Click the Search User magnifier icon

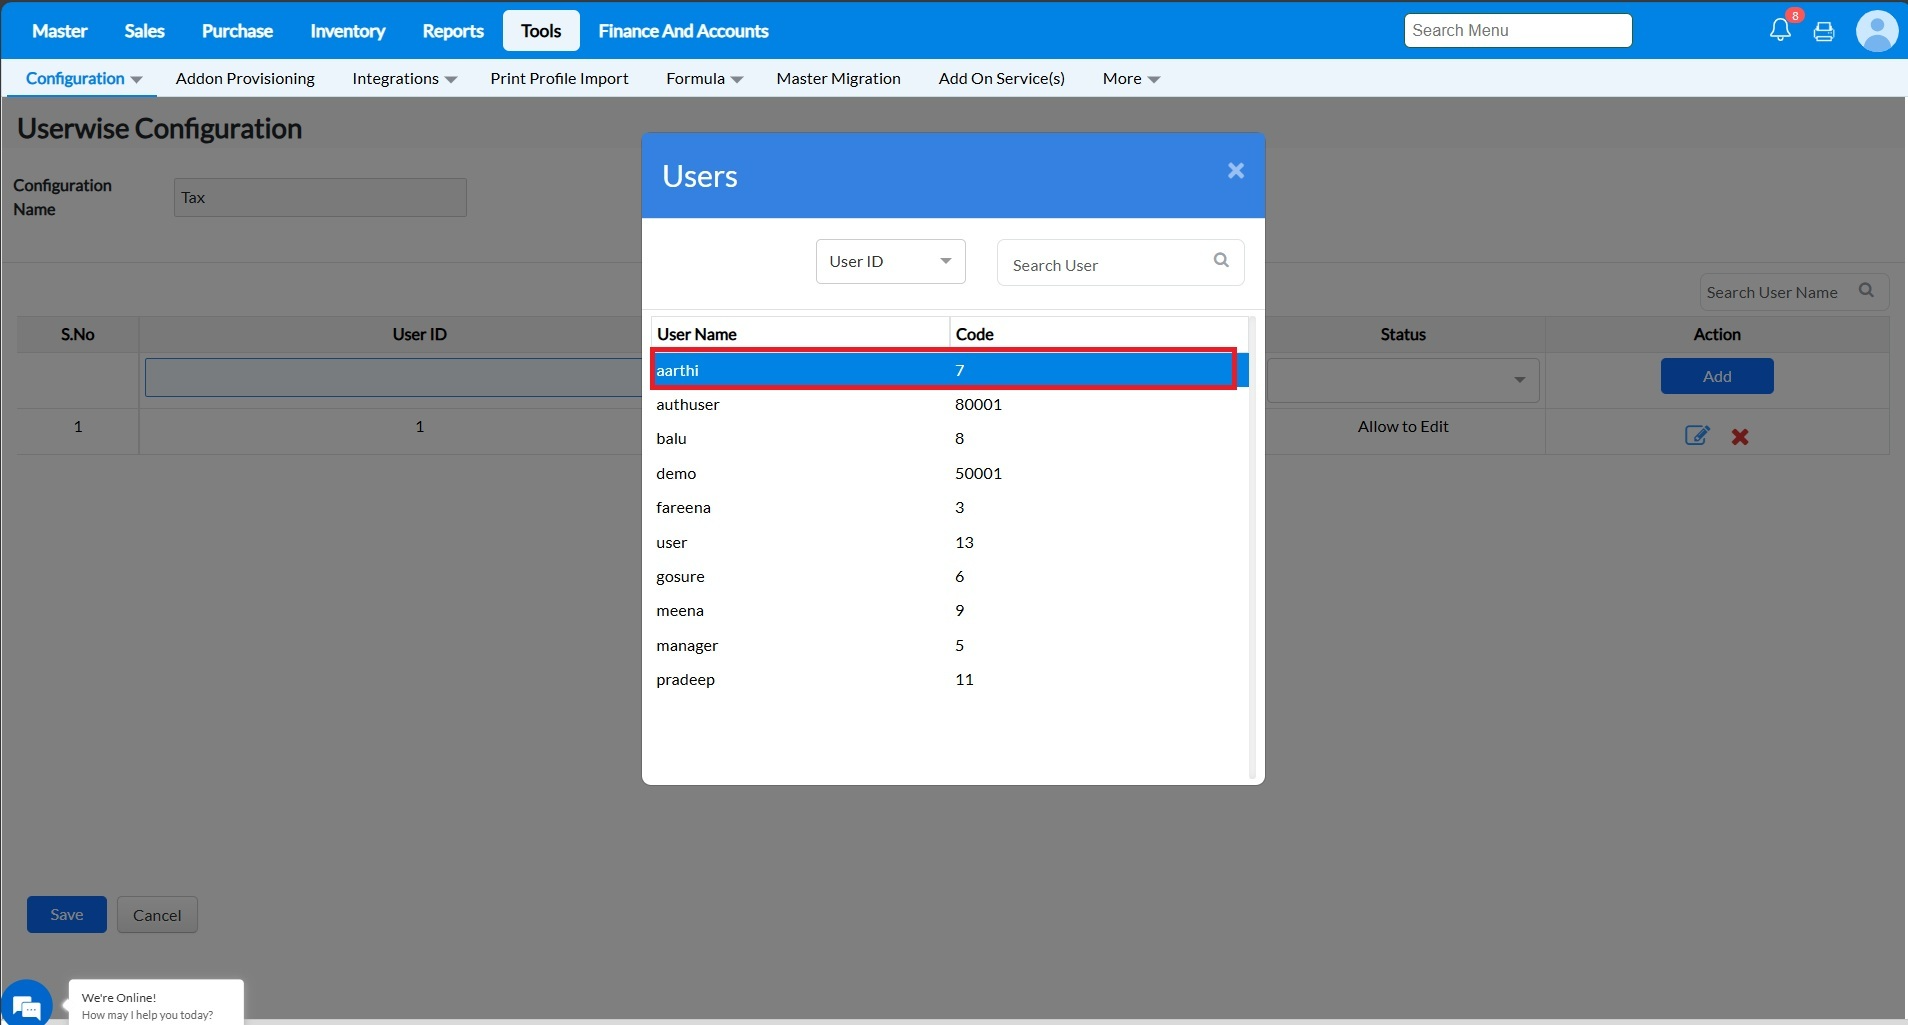1221,260
